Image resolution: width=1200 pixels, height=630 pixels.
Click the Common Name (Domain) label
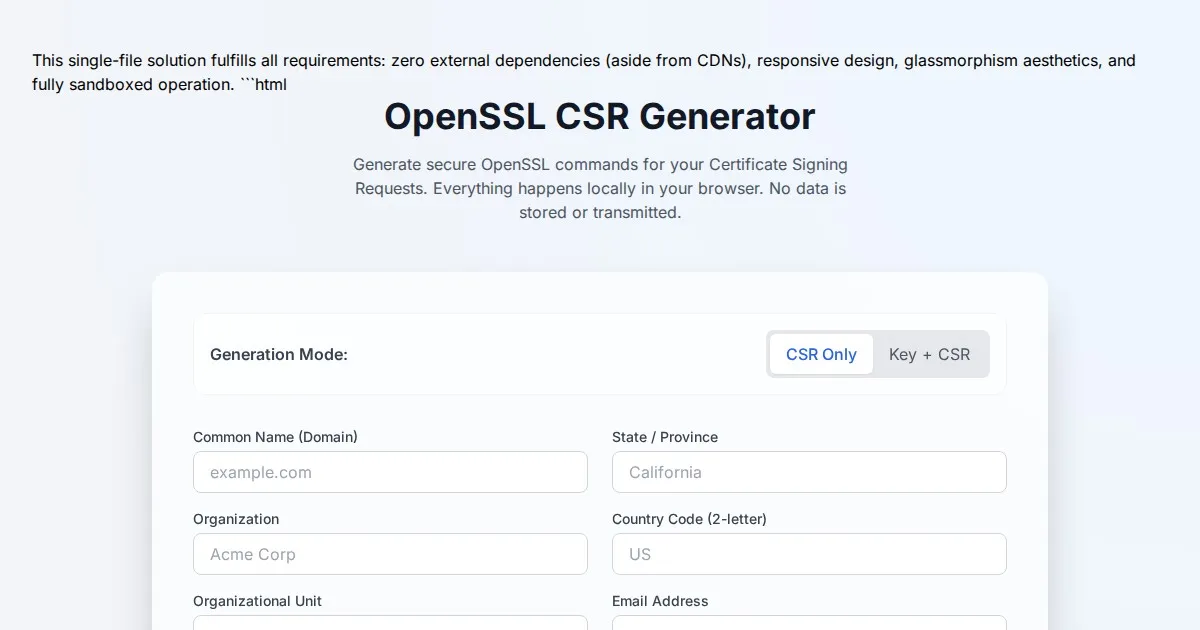click(275, 437)
